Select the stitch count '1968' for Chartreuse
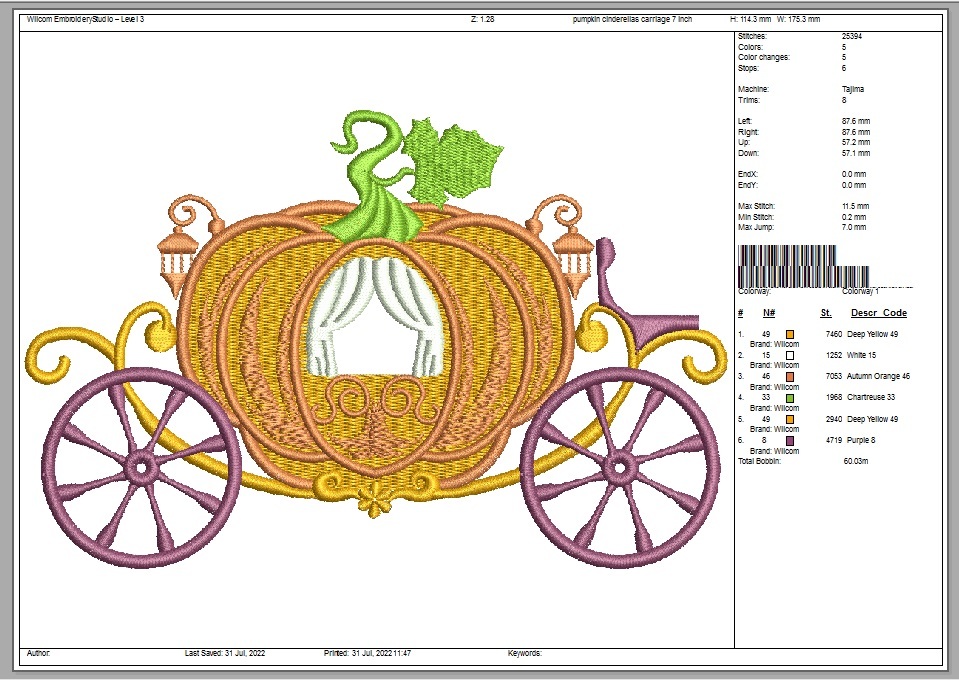 [x=834, y=398]
